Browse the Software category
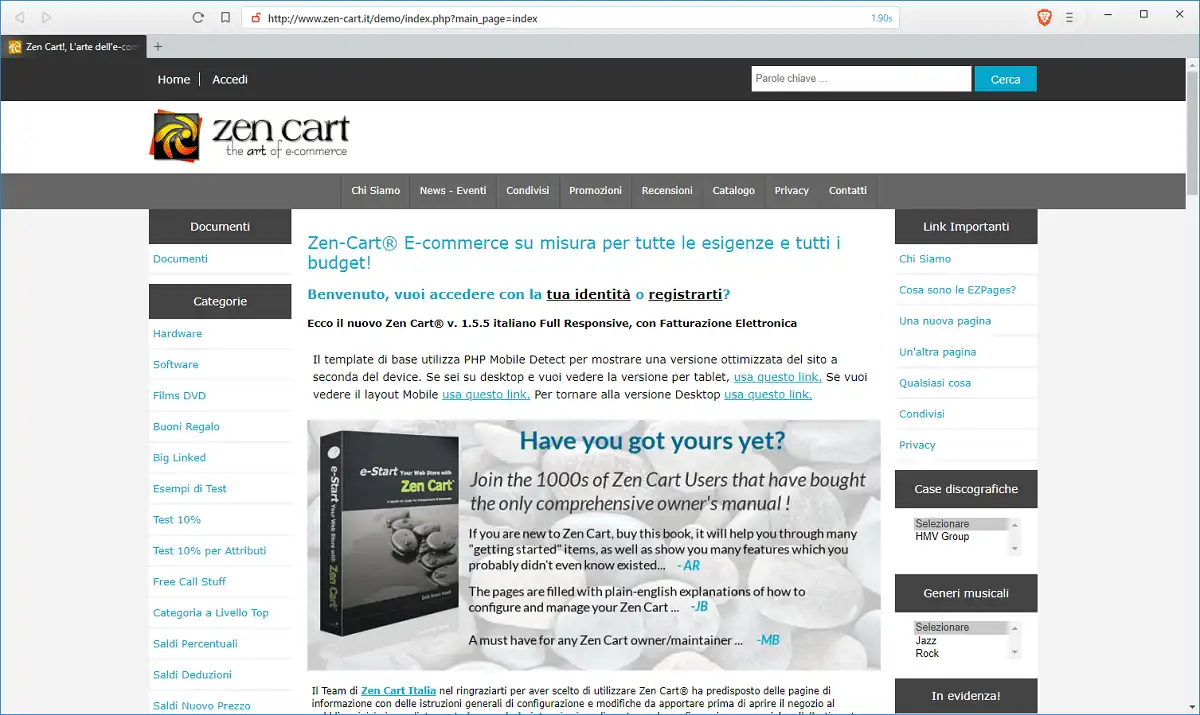This screenshot has height=715, width=1200. [x=176, y=365]
